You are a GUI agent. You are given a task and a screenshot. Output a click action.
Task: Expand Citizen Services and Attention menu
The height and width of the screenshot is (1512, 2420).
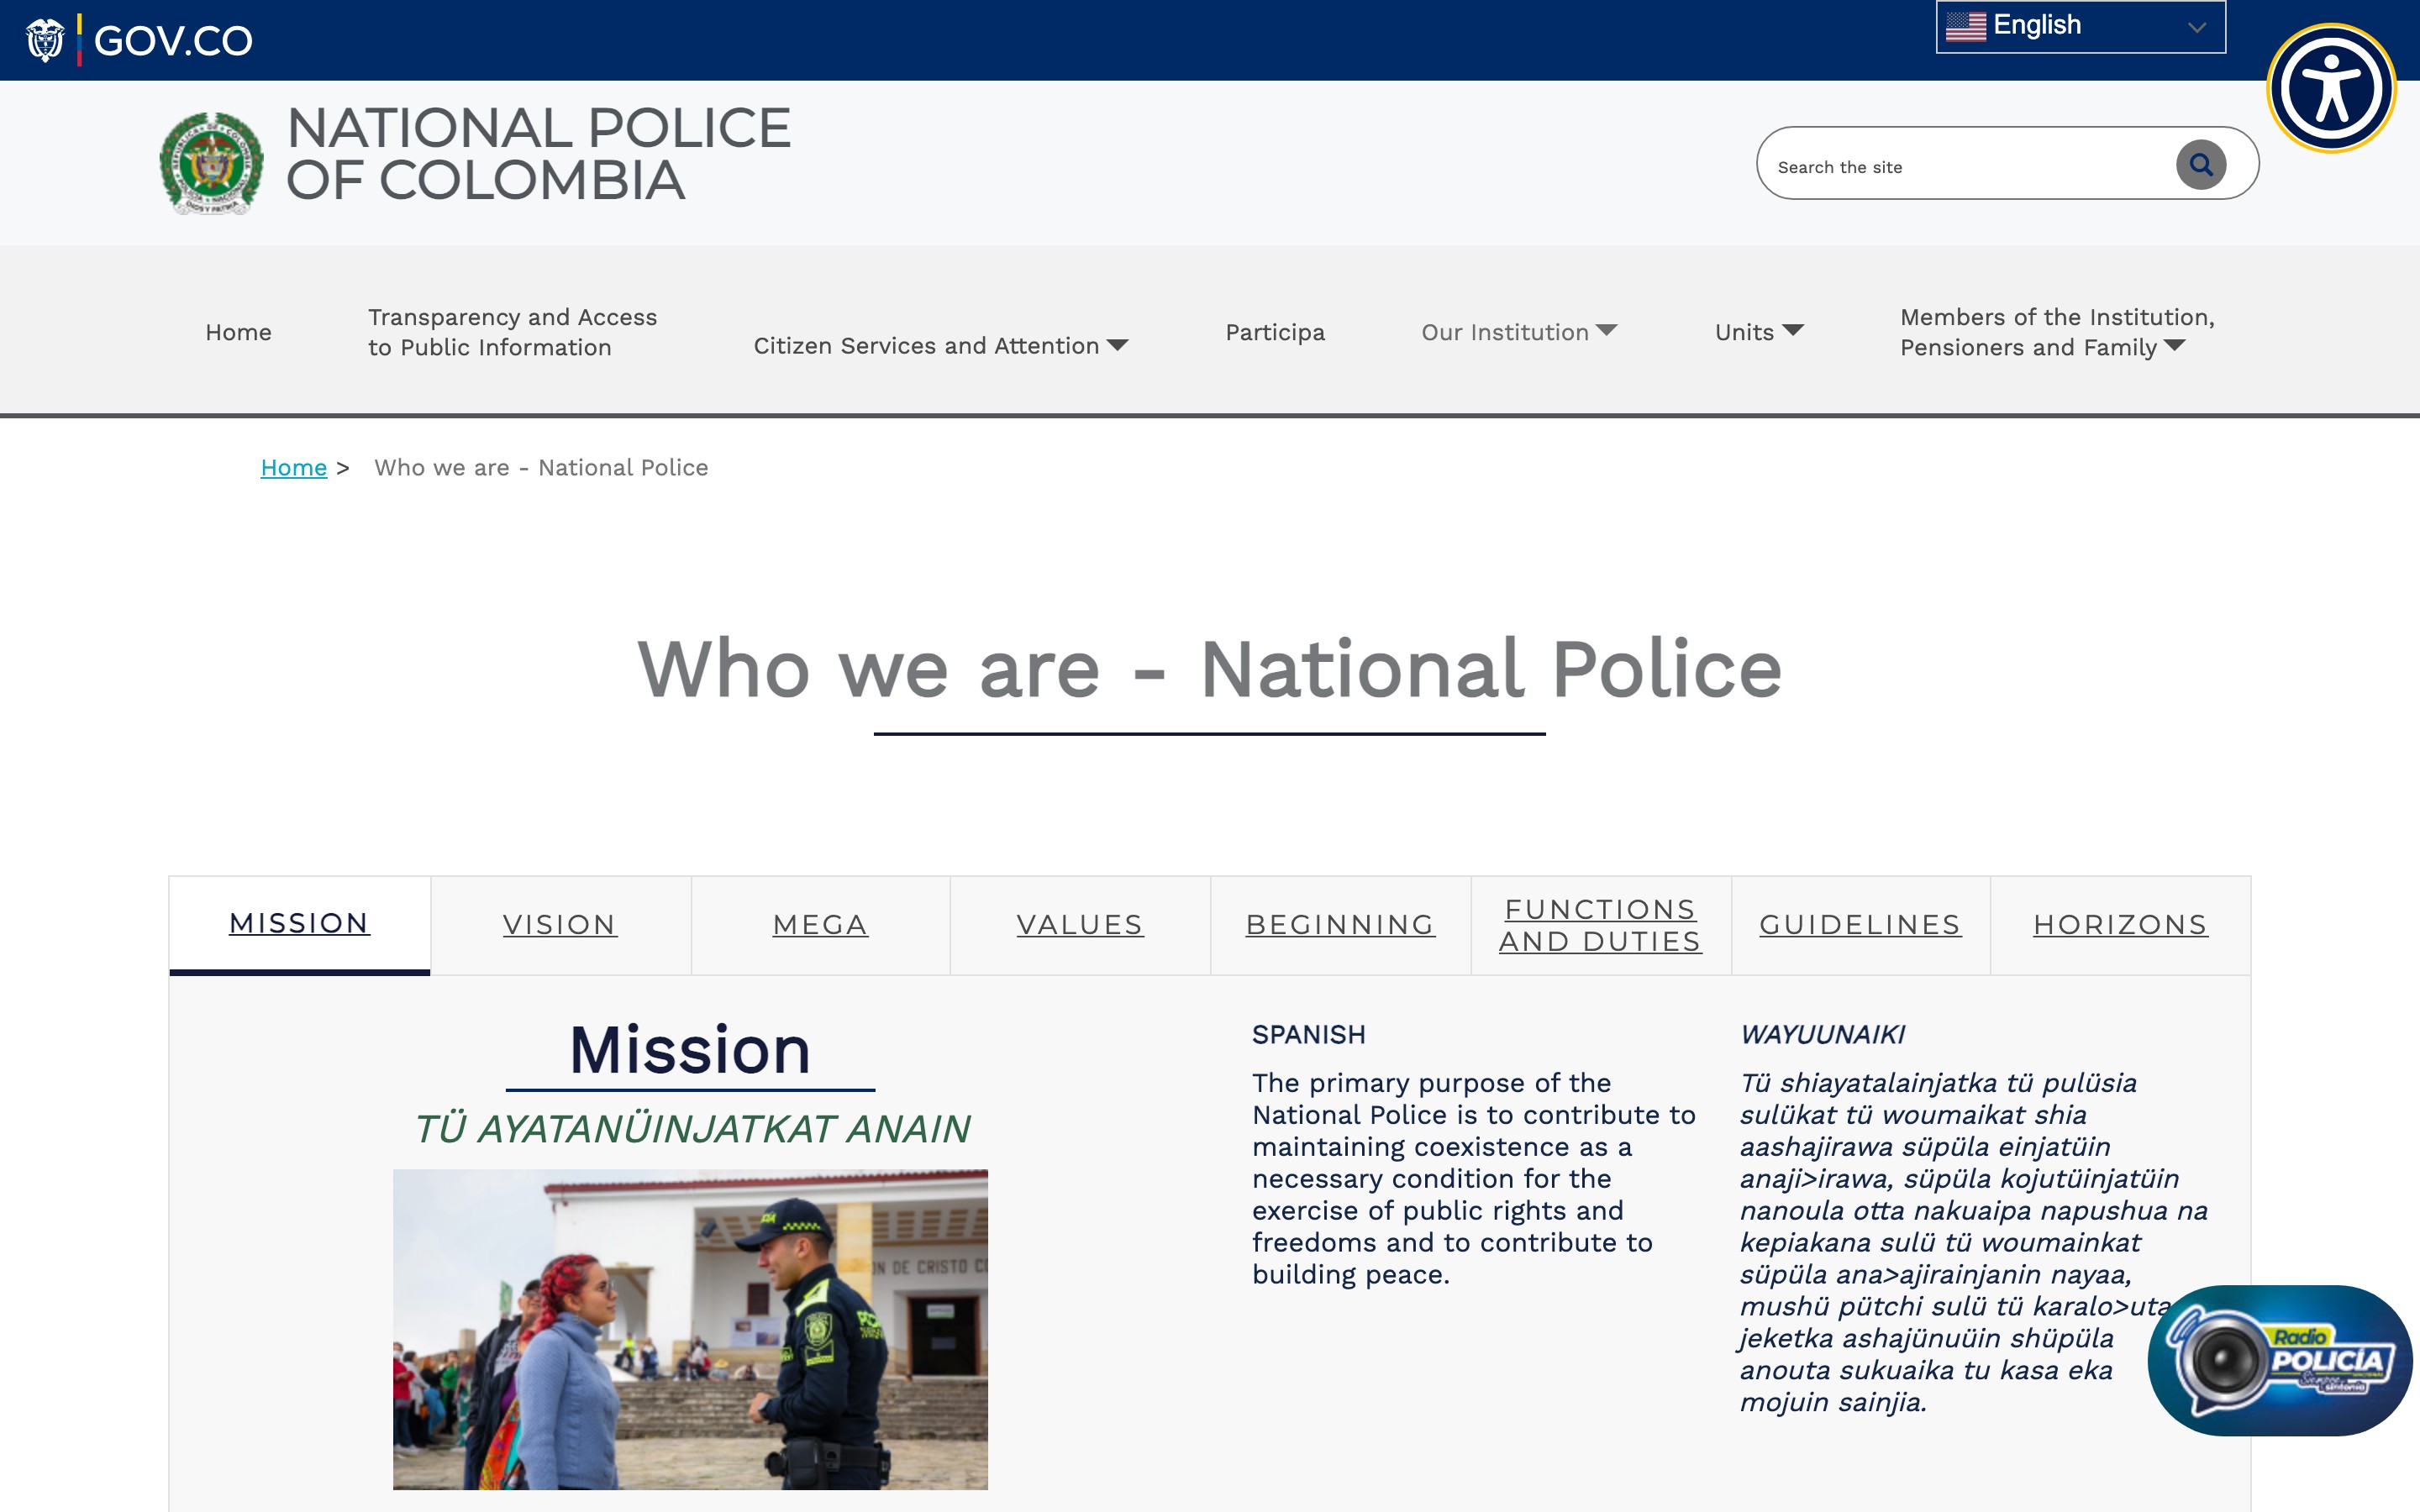pos(940,345)
